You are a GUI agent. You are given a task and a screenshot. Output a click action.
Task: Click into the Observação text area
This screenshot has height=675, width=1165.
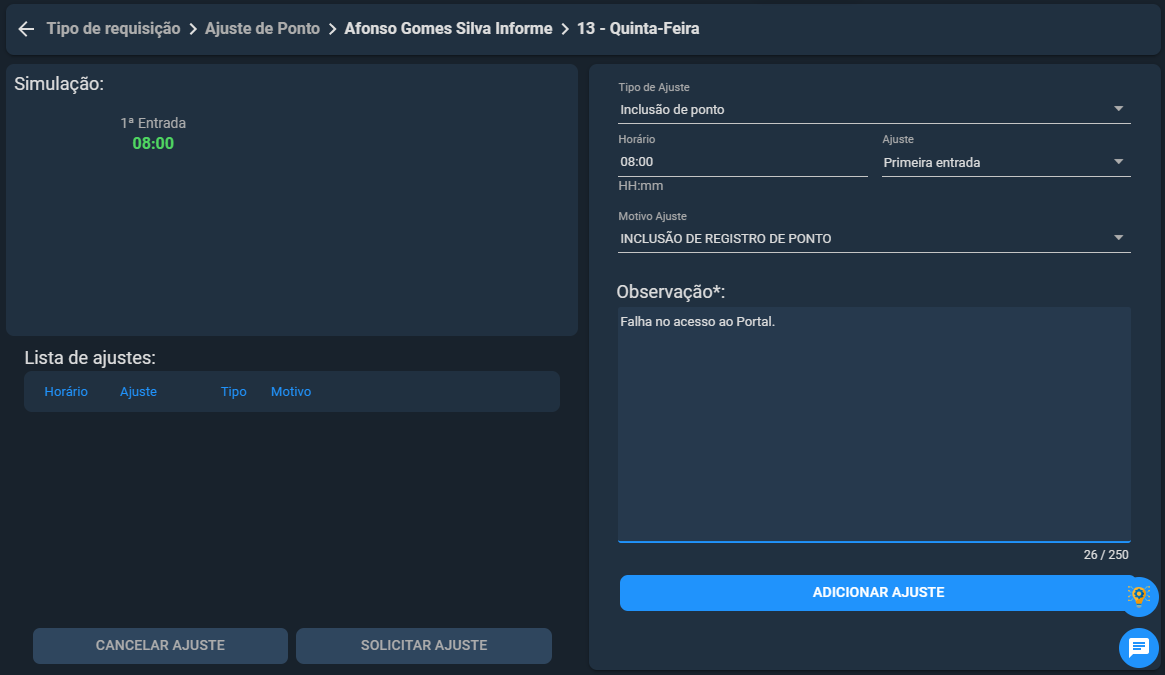pos(874,424)
